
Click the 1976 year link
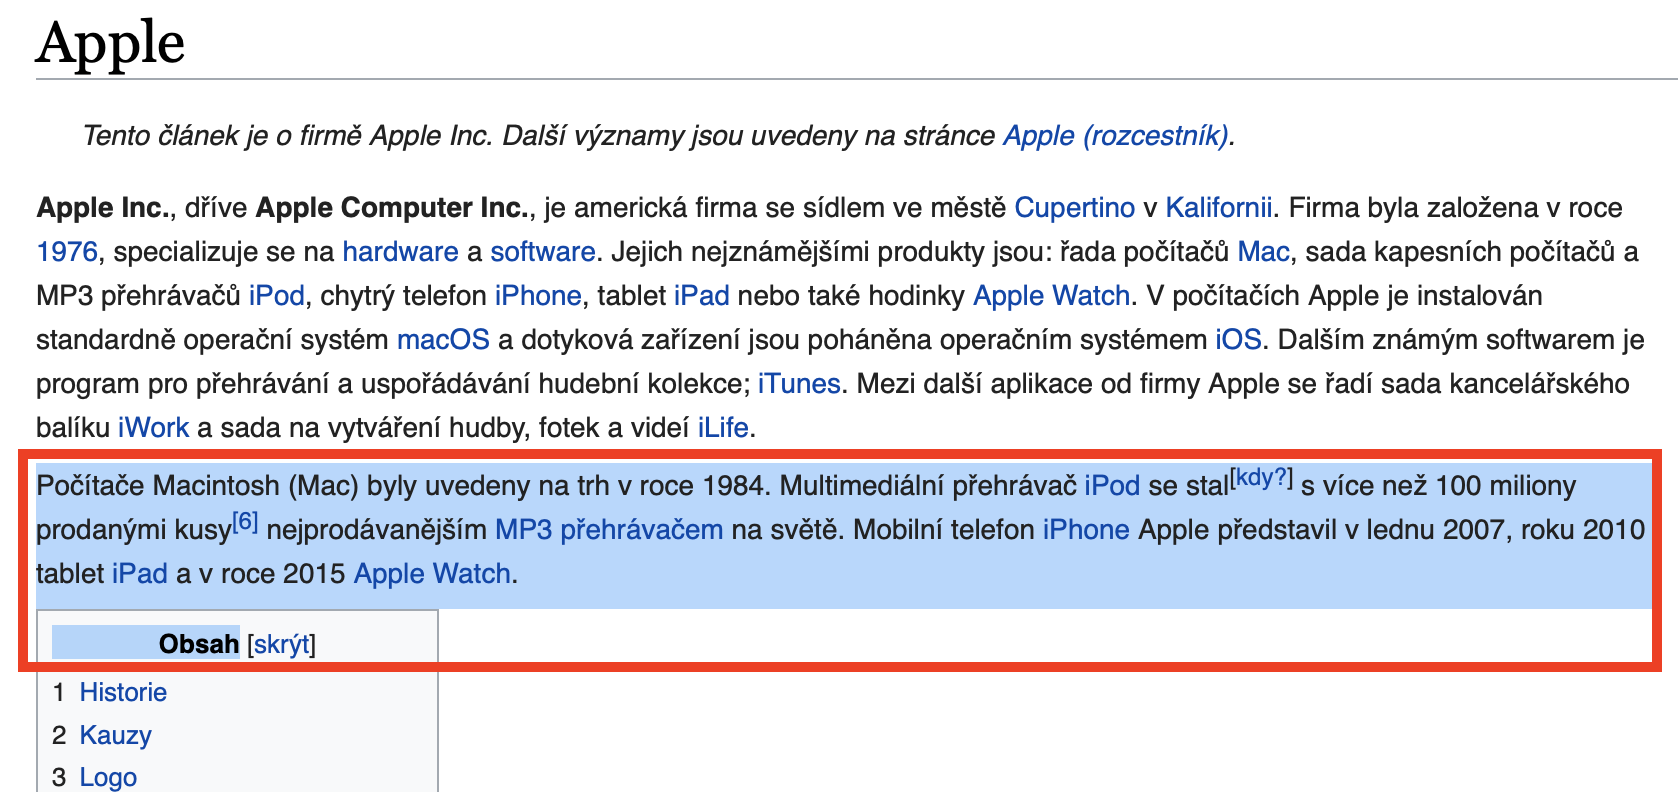point(67,252)
